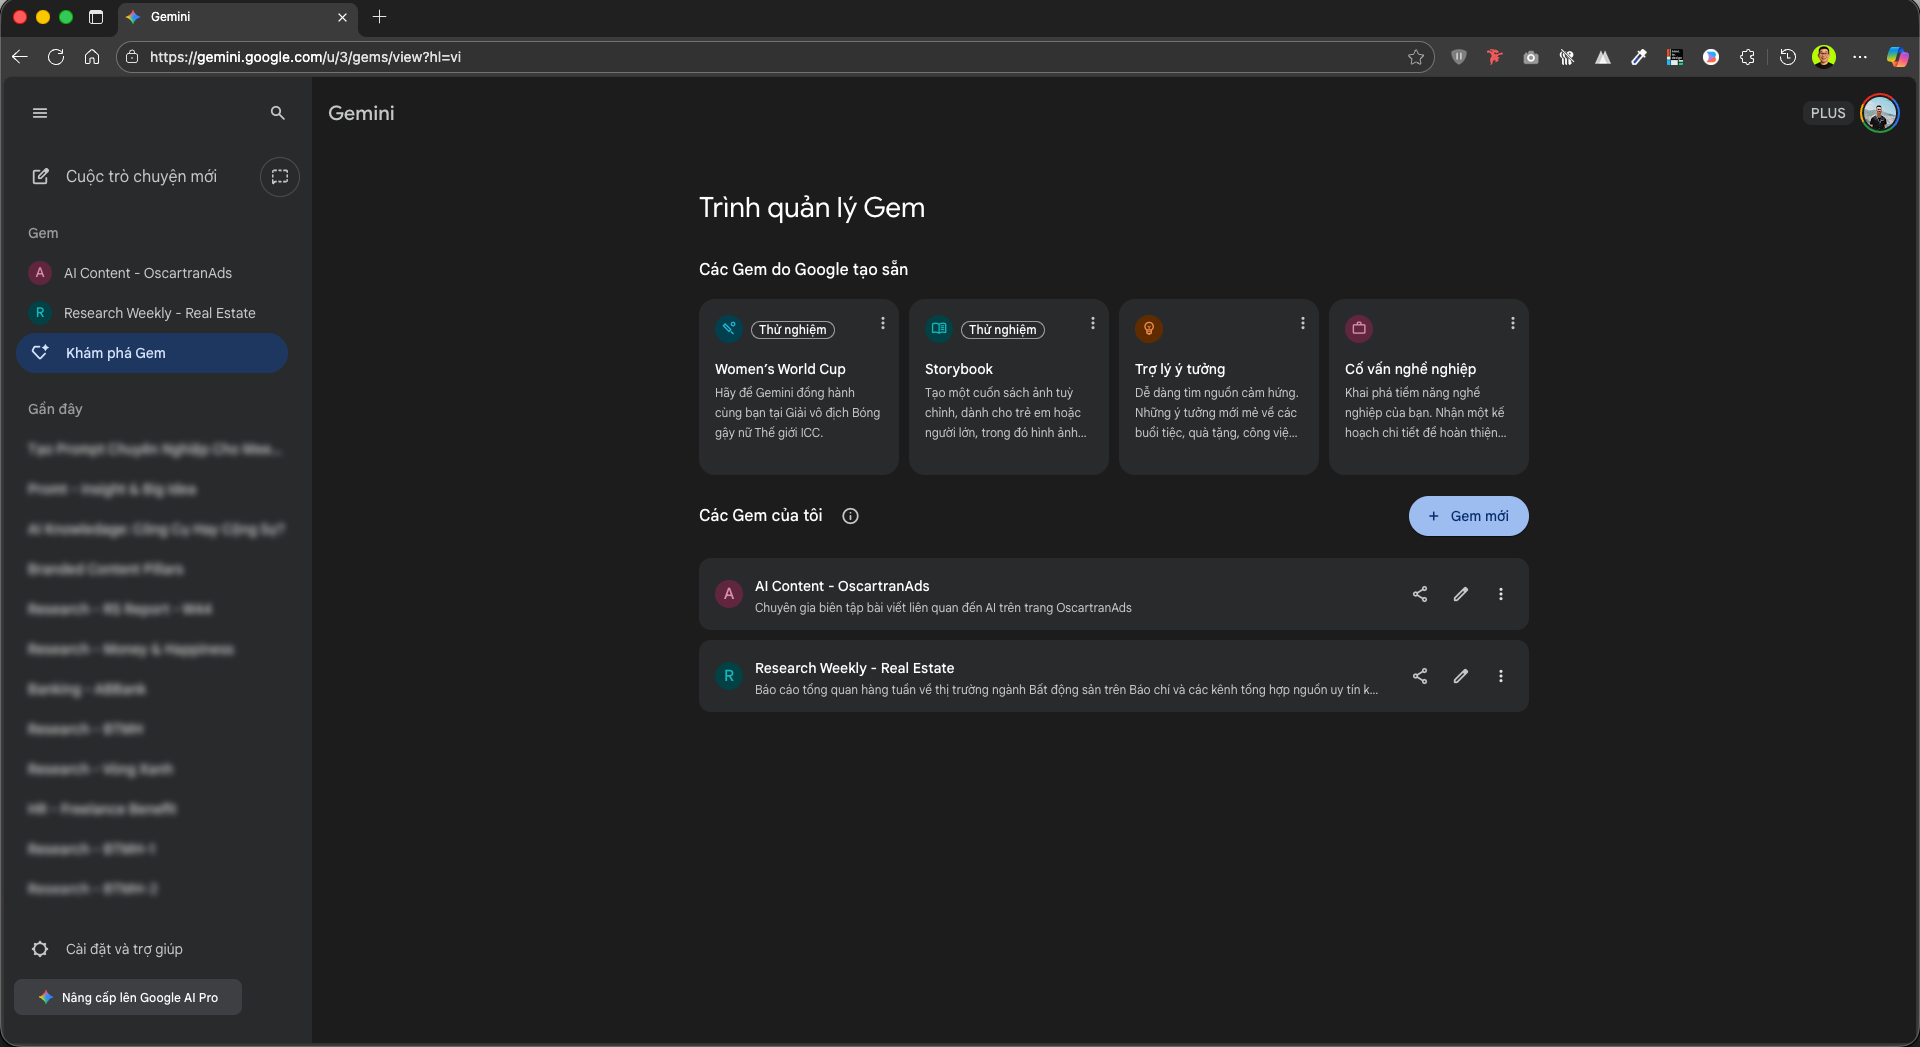
Task: Share the AI Content - OscartranAds gem
Action: click(x=1419, y=594)
